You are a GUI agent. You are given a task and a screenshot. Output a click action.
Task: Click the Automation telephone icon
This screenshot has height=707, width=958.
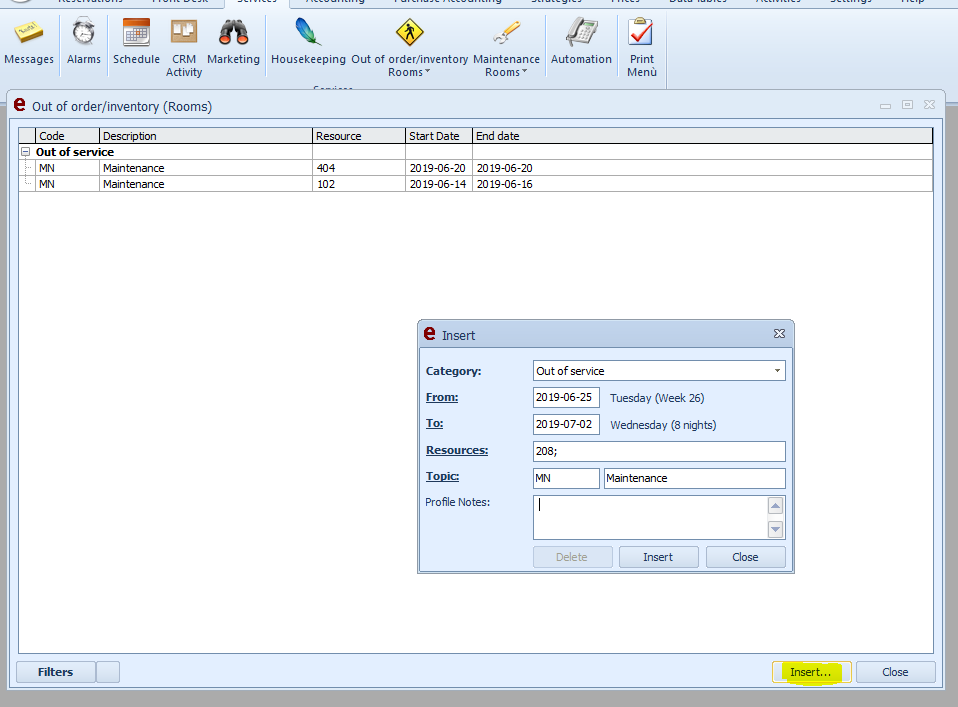tap(581, 35)
